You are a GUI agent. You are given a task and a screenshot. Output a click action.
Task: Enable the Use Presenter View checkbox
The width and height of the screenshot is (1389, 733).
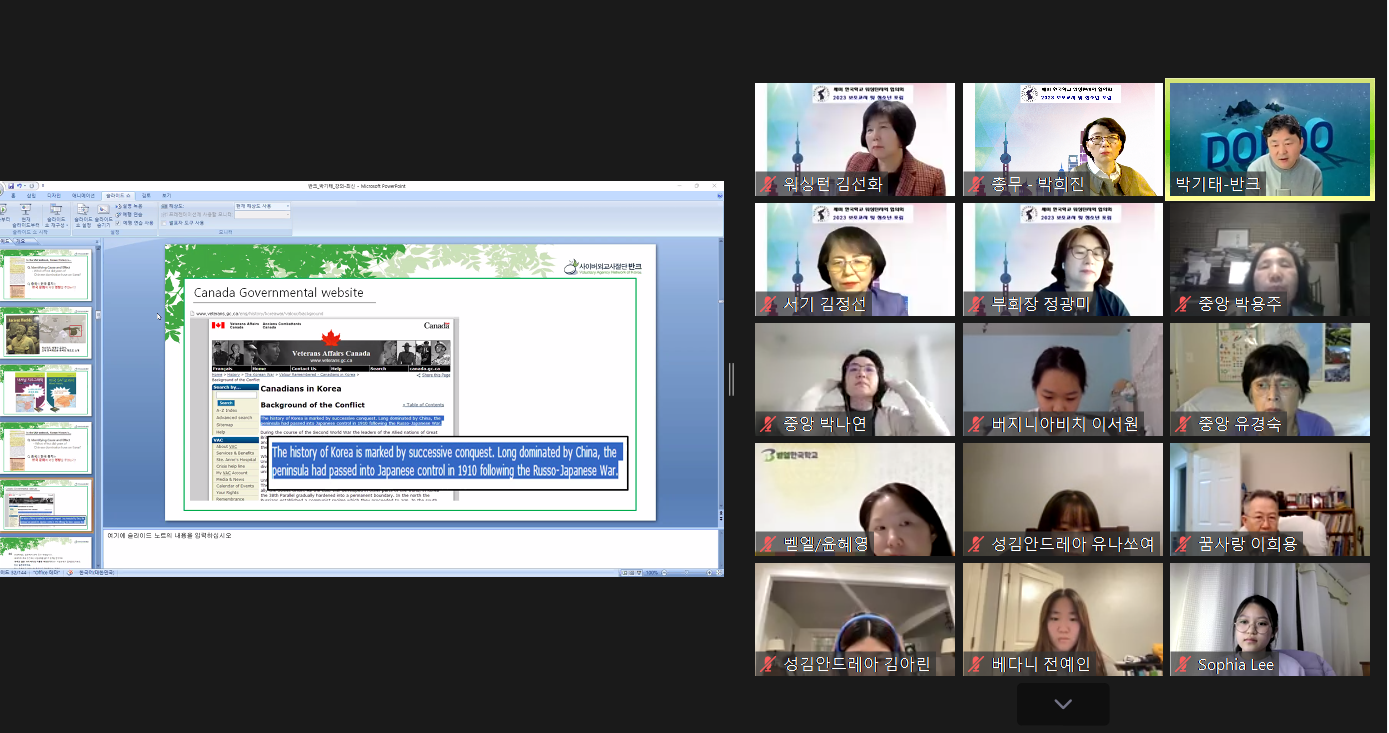pos(164,223)
